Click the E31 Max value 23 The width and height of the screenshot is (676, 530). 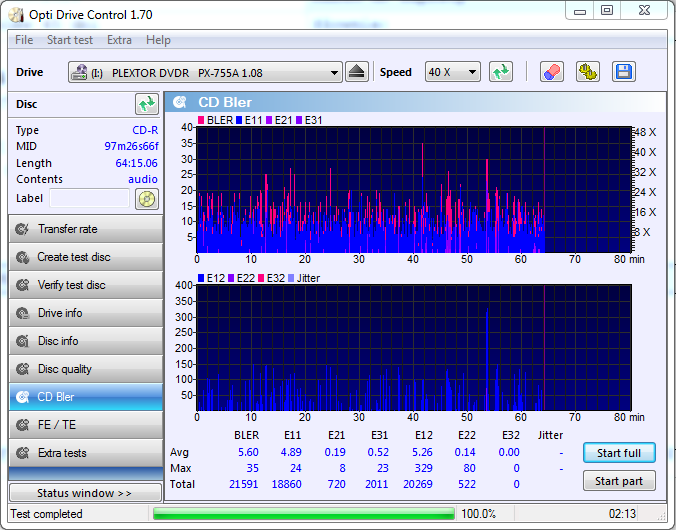pos(382,468)
